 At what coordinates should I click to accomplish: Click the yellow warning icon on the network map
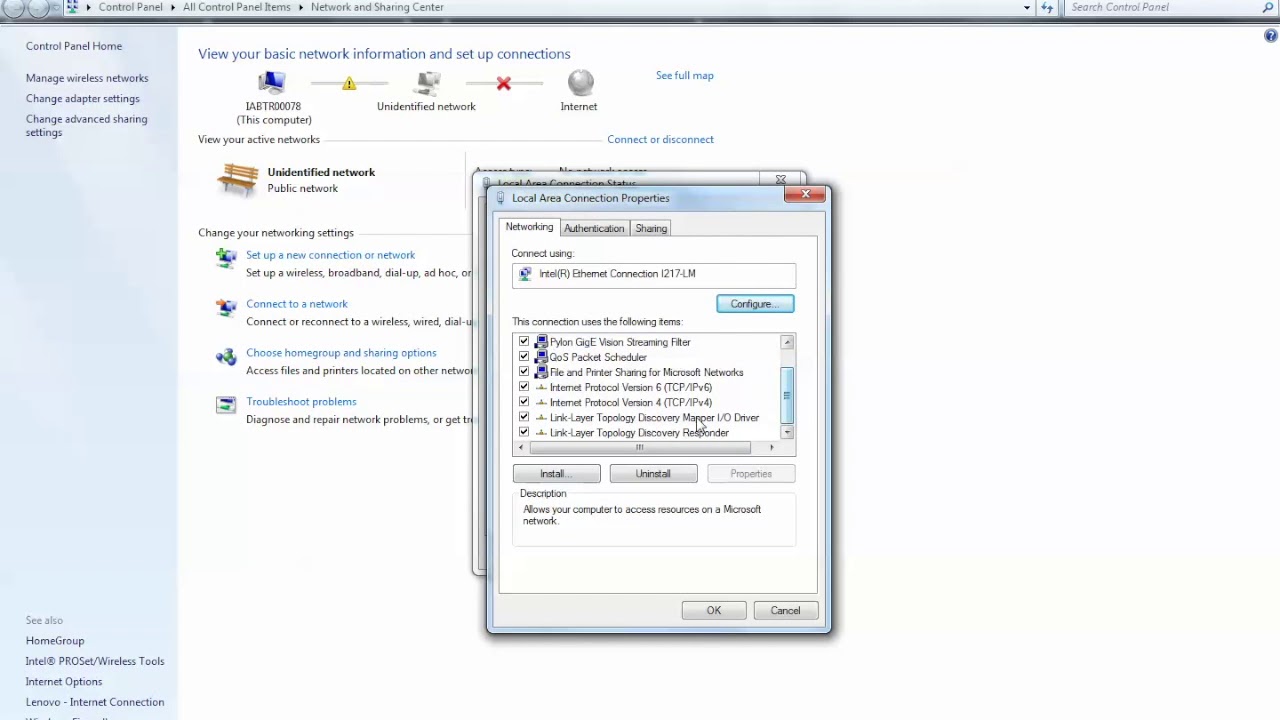pos(349,84)
